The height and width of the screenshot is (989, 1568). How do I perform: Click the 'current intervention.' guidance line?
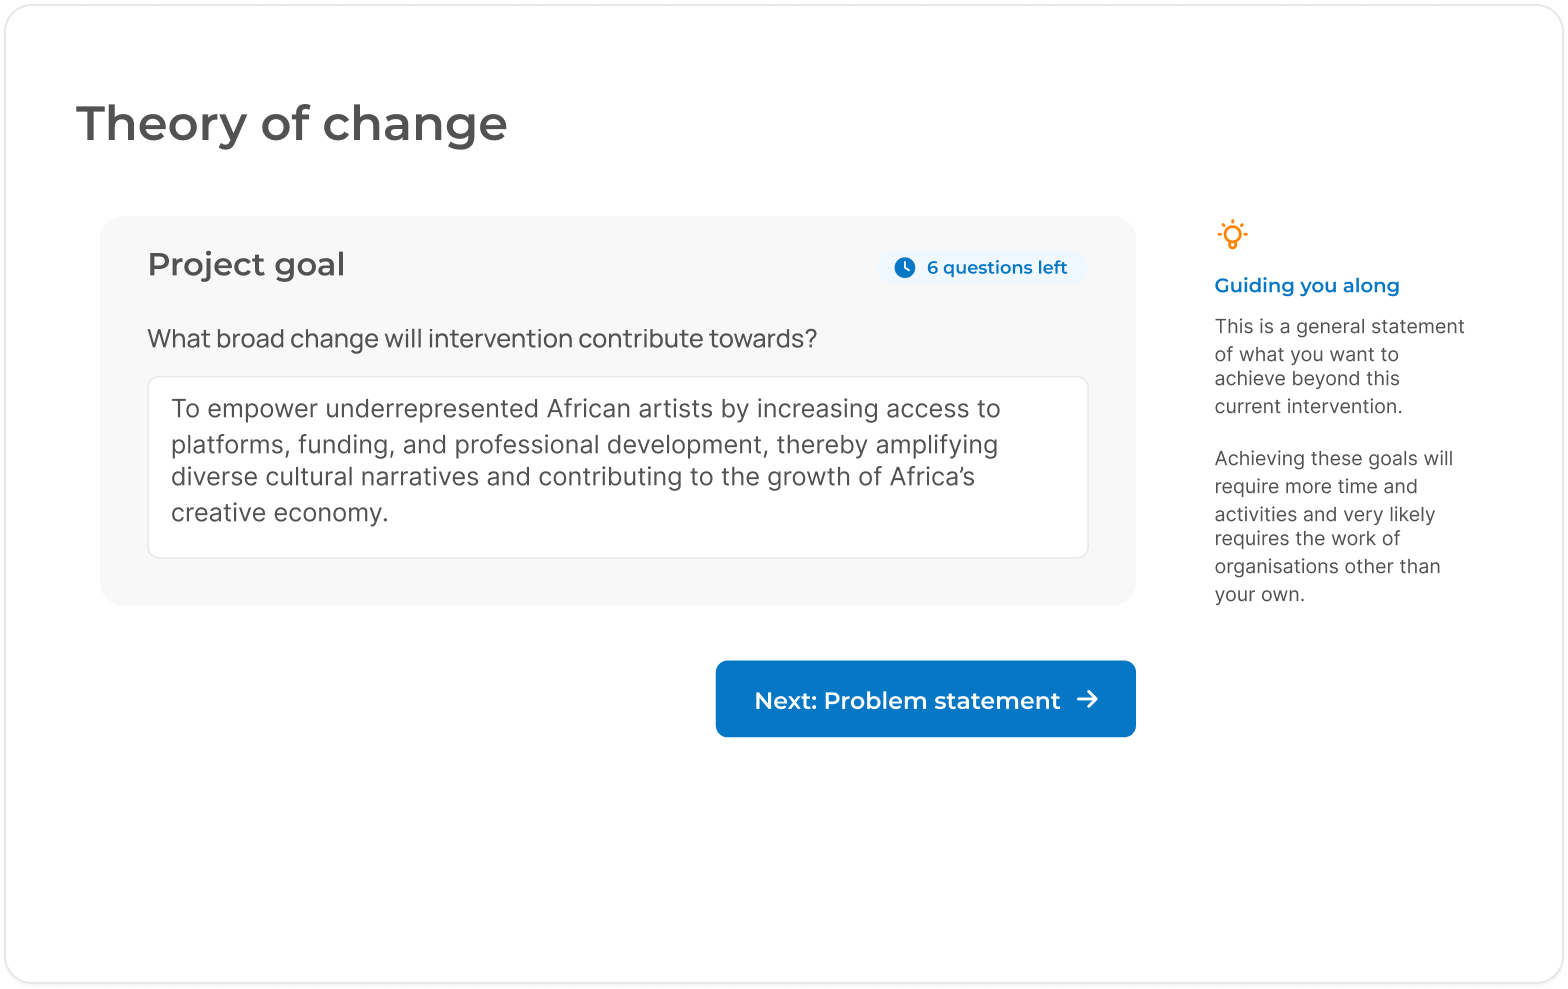1308,407
